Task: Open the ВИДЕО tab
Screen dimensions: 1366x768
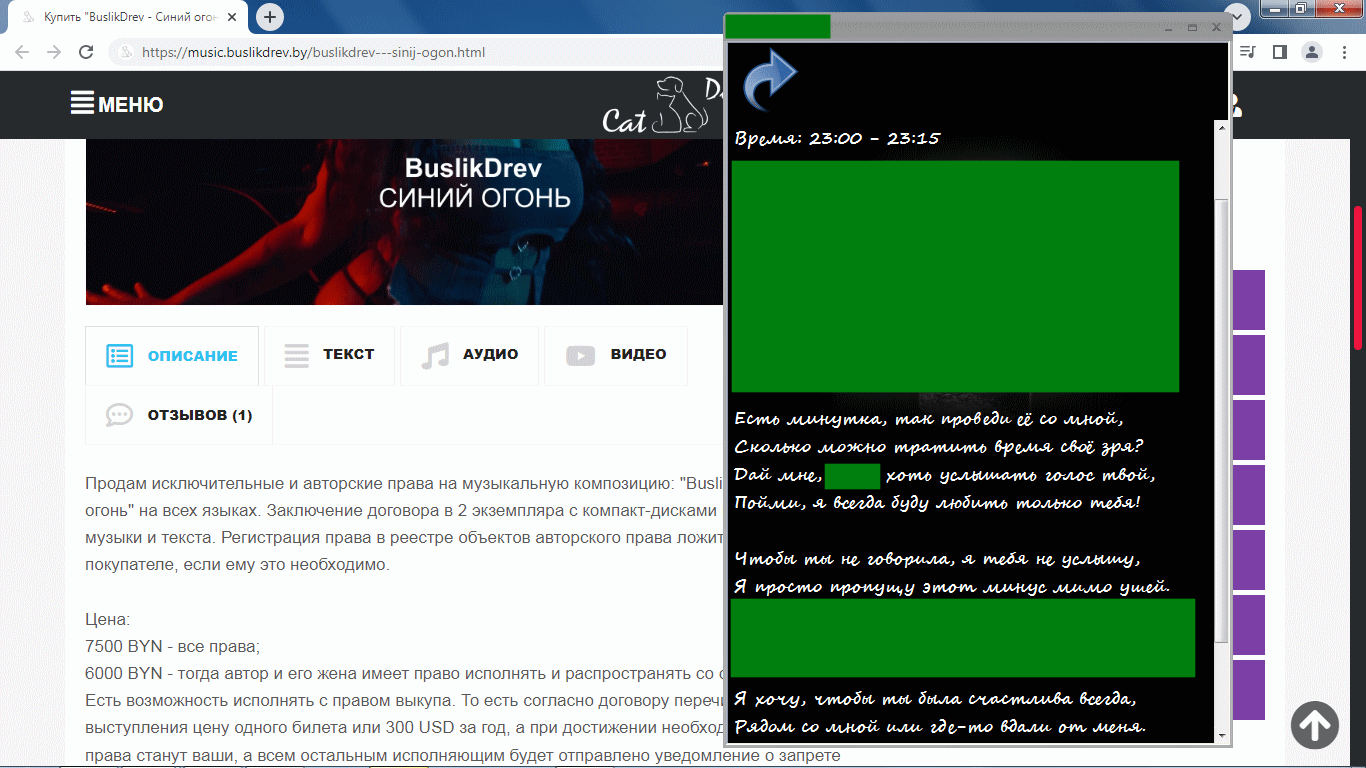Action: point(616,355)
